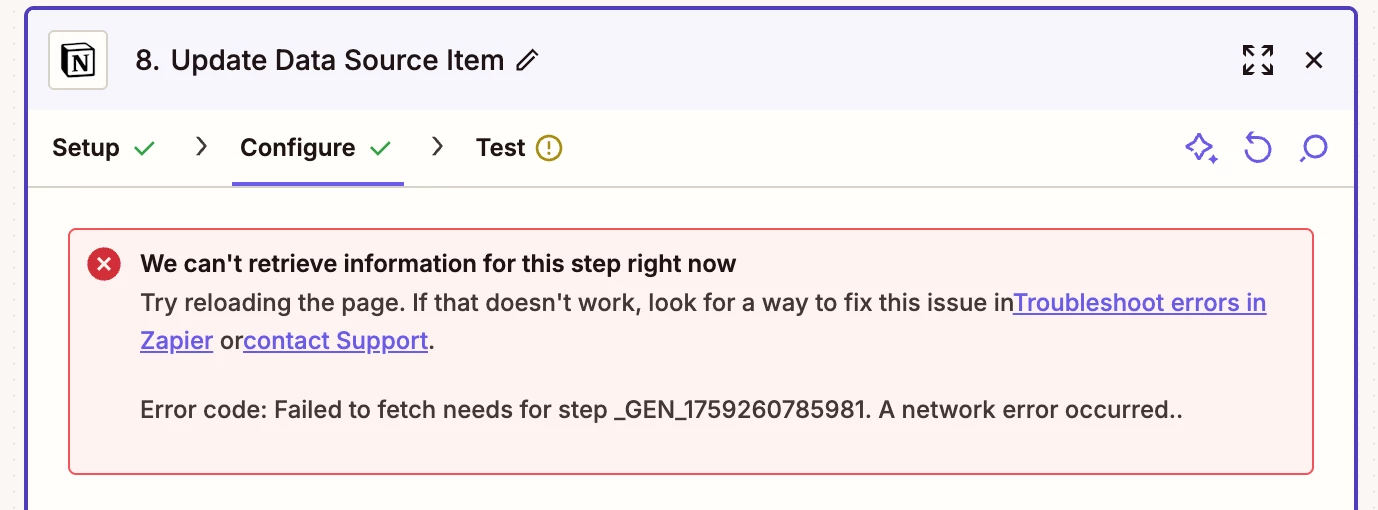Open the AI sparkle assistant icon
1378x510 pixels.
(1201, 149)
